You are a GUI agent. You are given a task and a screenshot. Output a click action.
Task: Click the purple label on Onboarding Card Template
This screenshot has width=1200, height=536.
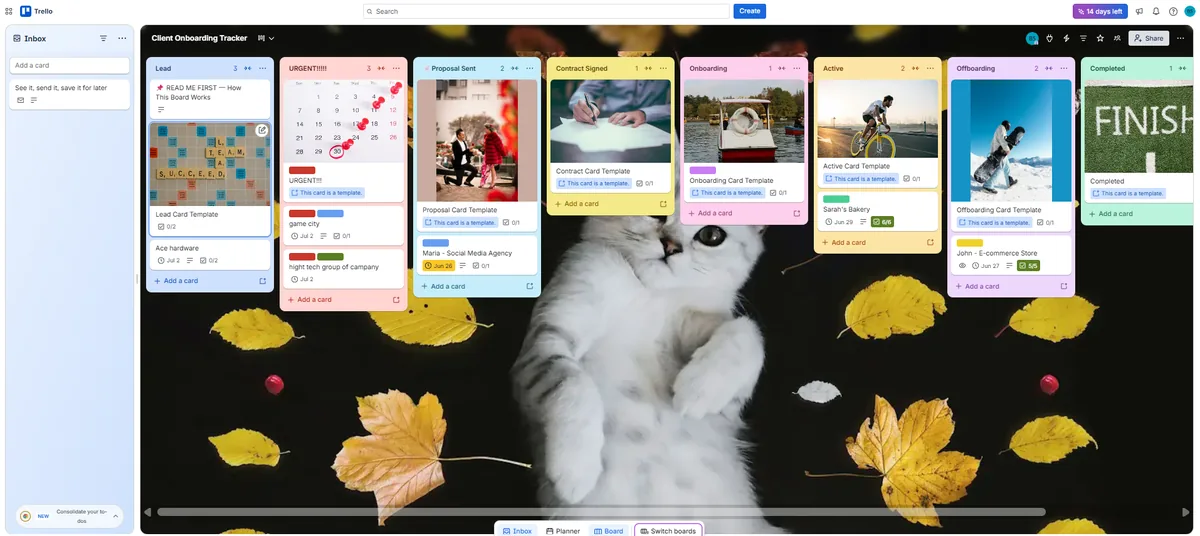click(x=703, y=170)
